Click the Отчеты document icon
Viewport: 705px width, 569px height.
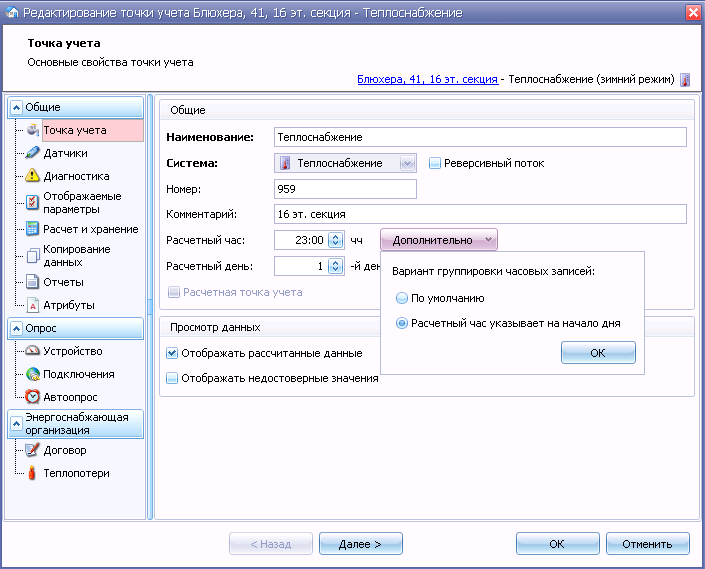[32, 282]
